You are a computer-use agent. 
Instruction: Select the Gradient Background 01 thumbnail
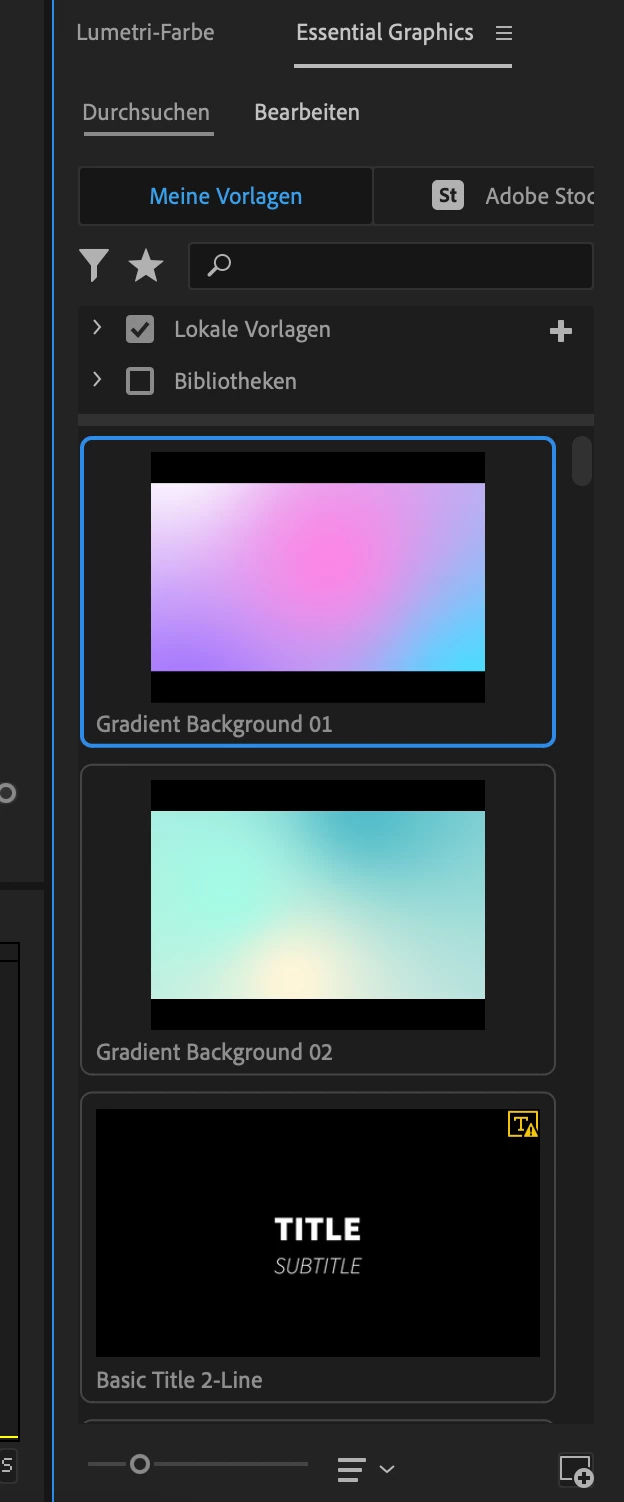(318, 577)
